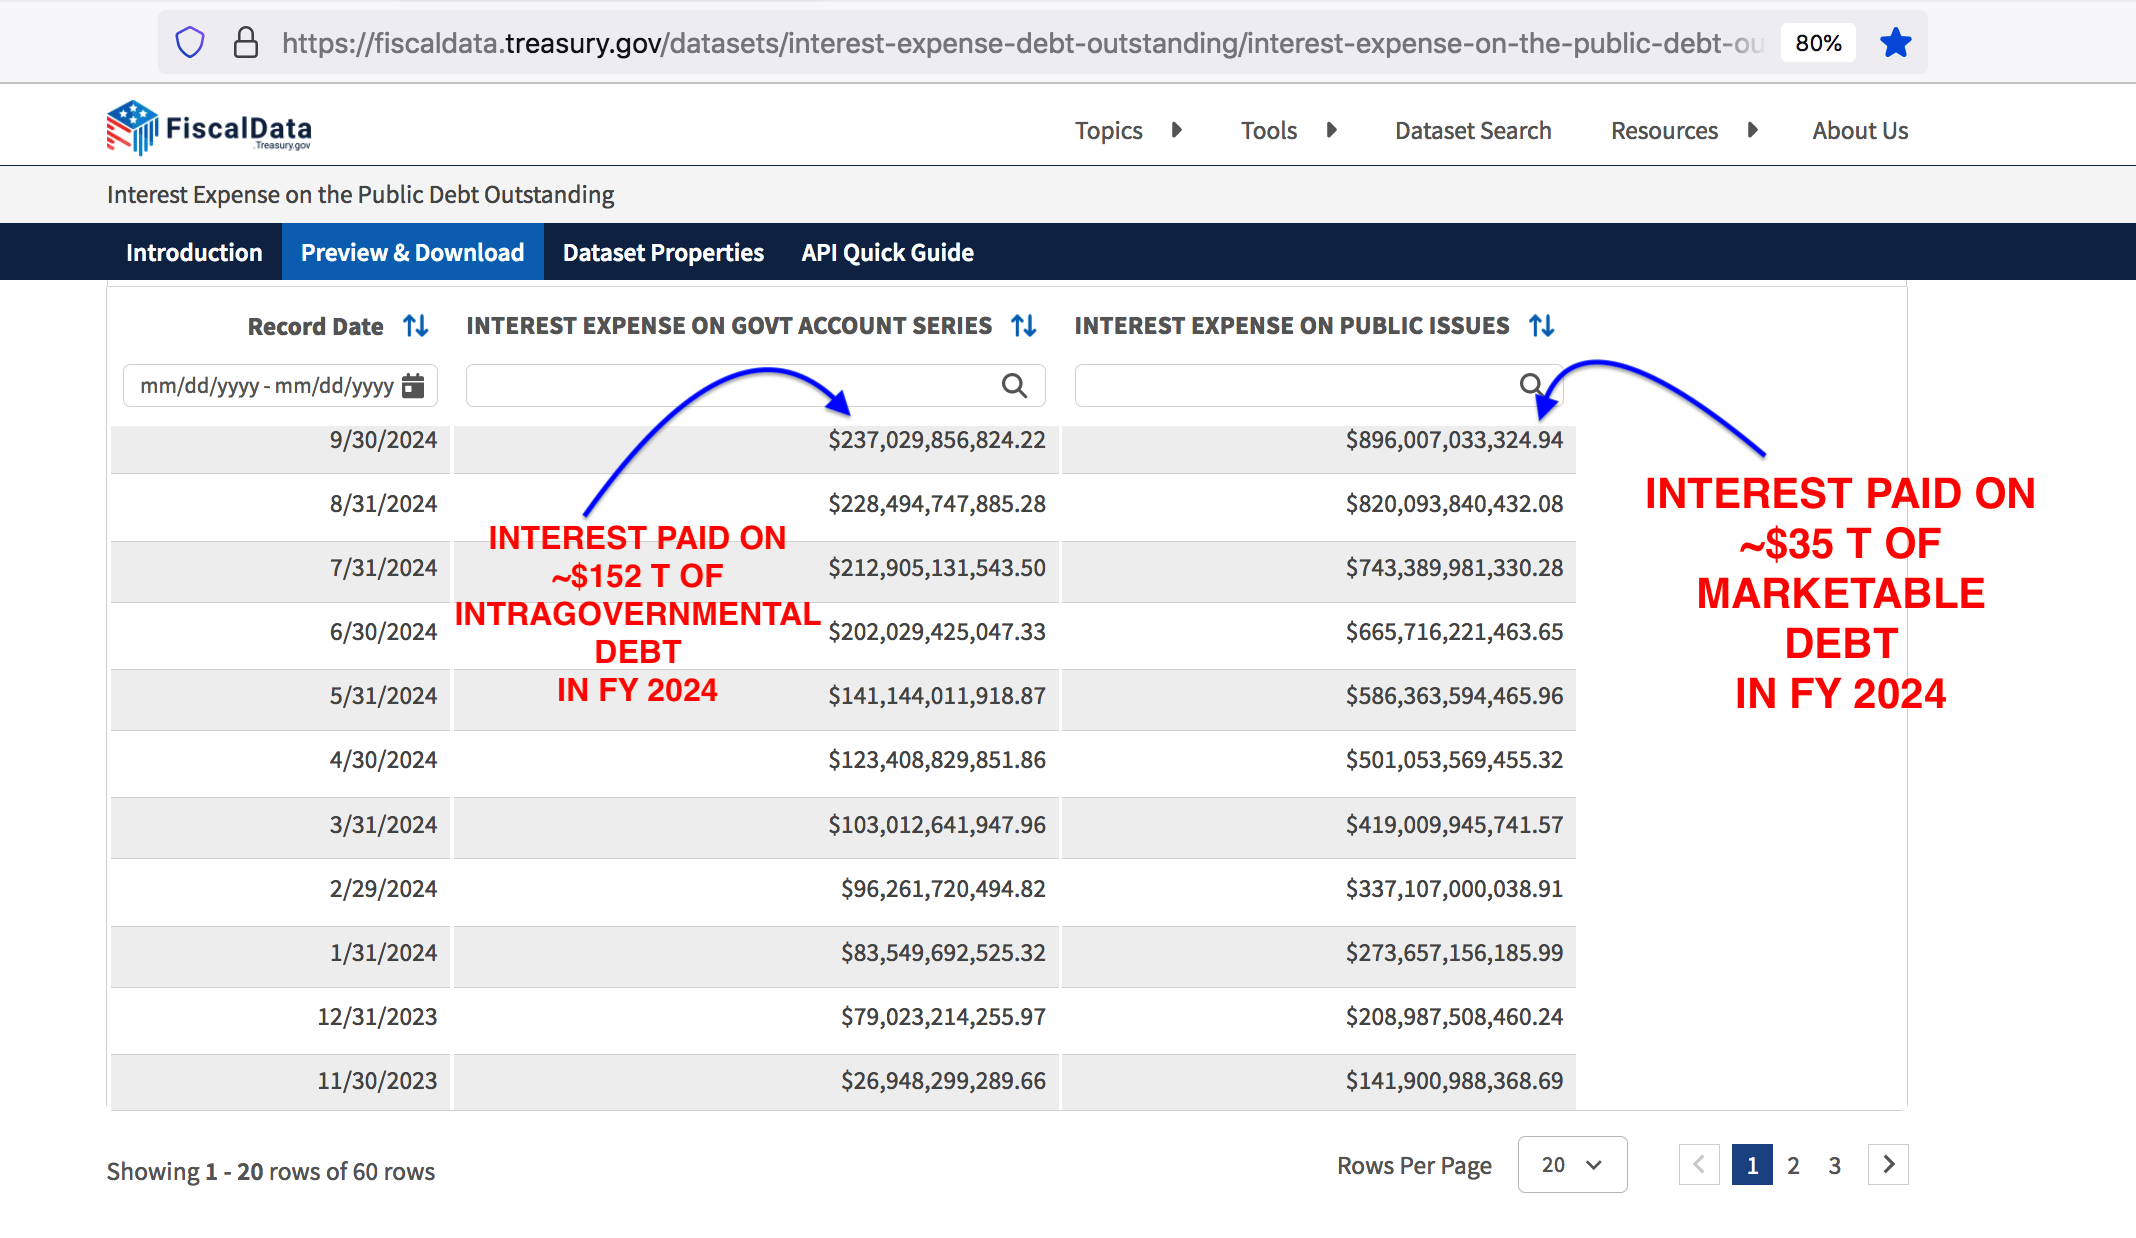
Task: Click the FiscalData logo
Action: click(x=209, y=129)
